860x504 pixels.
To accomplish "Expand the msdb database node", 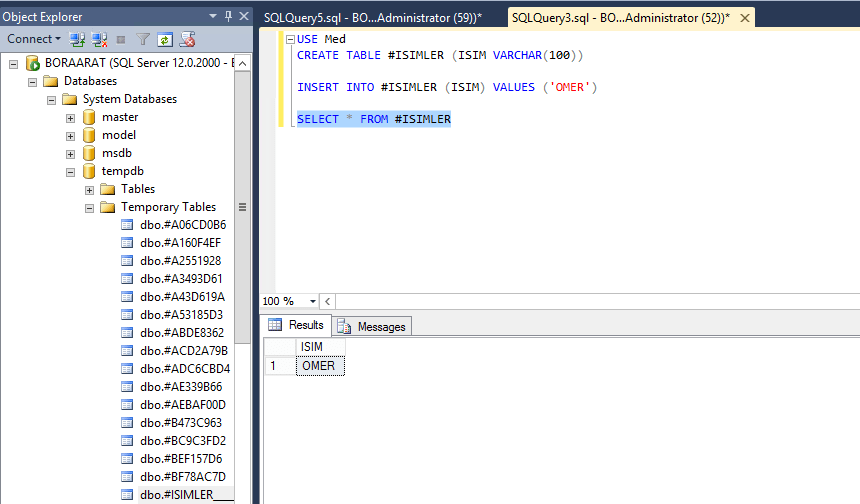I will point(70,154).
